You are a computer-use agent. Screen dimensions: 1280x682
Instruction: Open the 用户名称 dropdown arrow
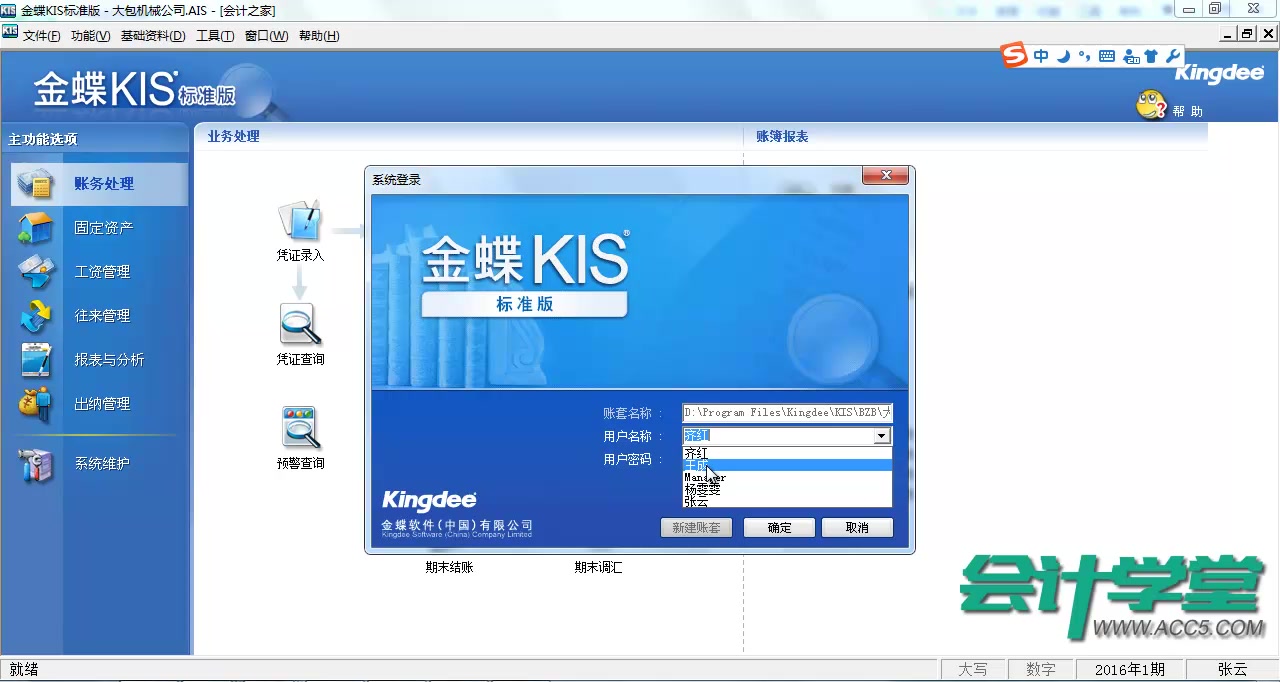pos(881,435)
